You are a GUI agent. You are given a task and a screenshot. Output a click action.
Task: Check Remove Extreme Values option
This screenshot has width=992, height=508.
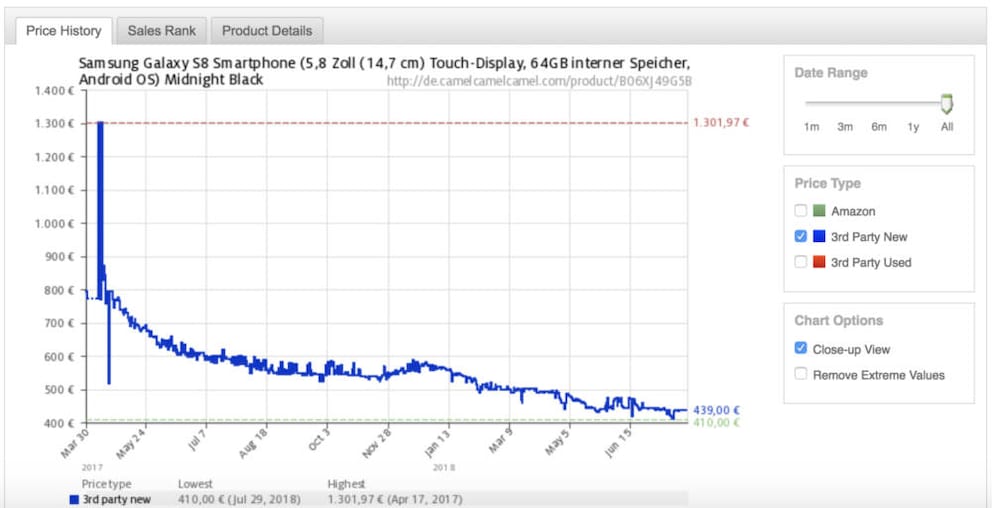click(800, 375)
